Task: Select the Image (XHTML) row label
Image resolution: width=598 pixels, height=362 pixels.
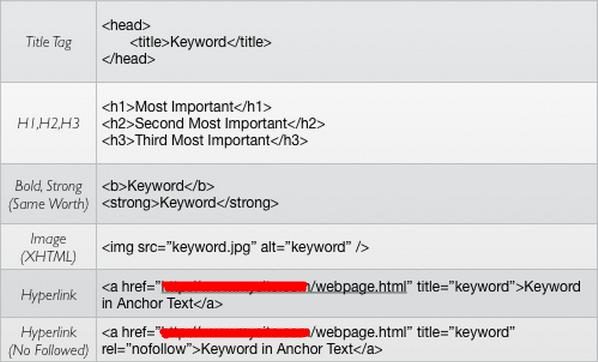Action: [x=48, y=248]
